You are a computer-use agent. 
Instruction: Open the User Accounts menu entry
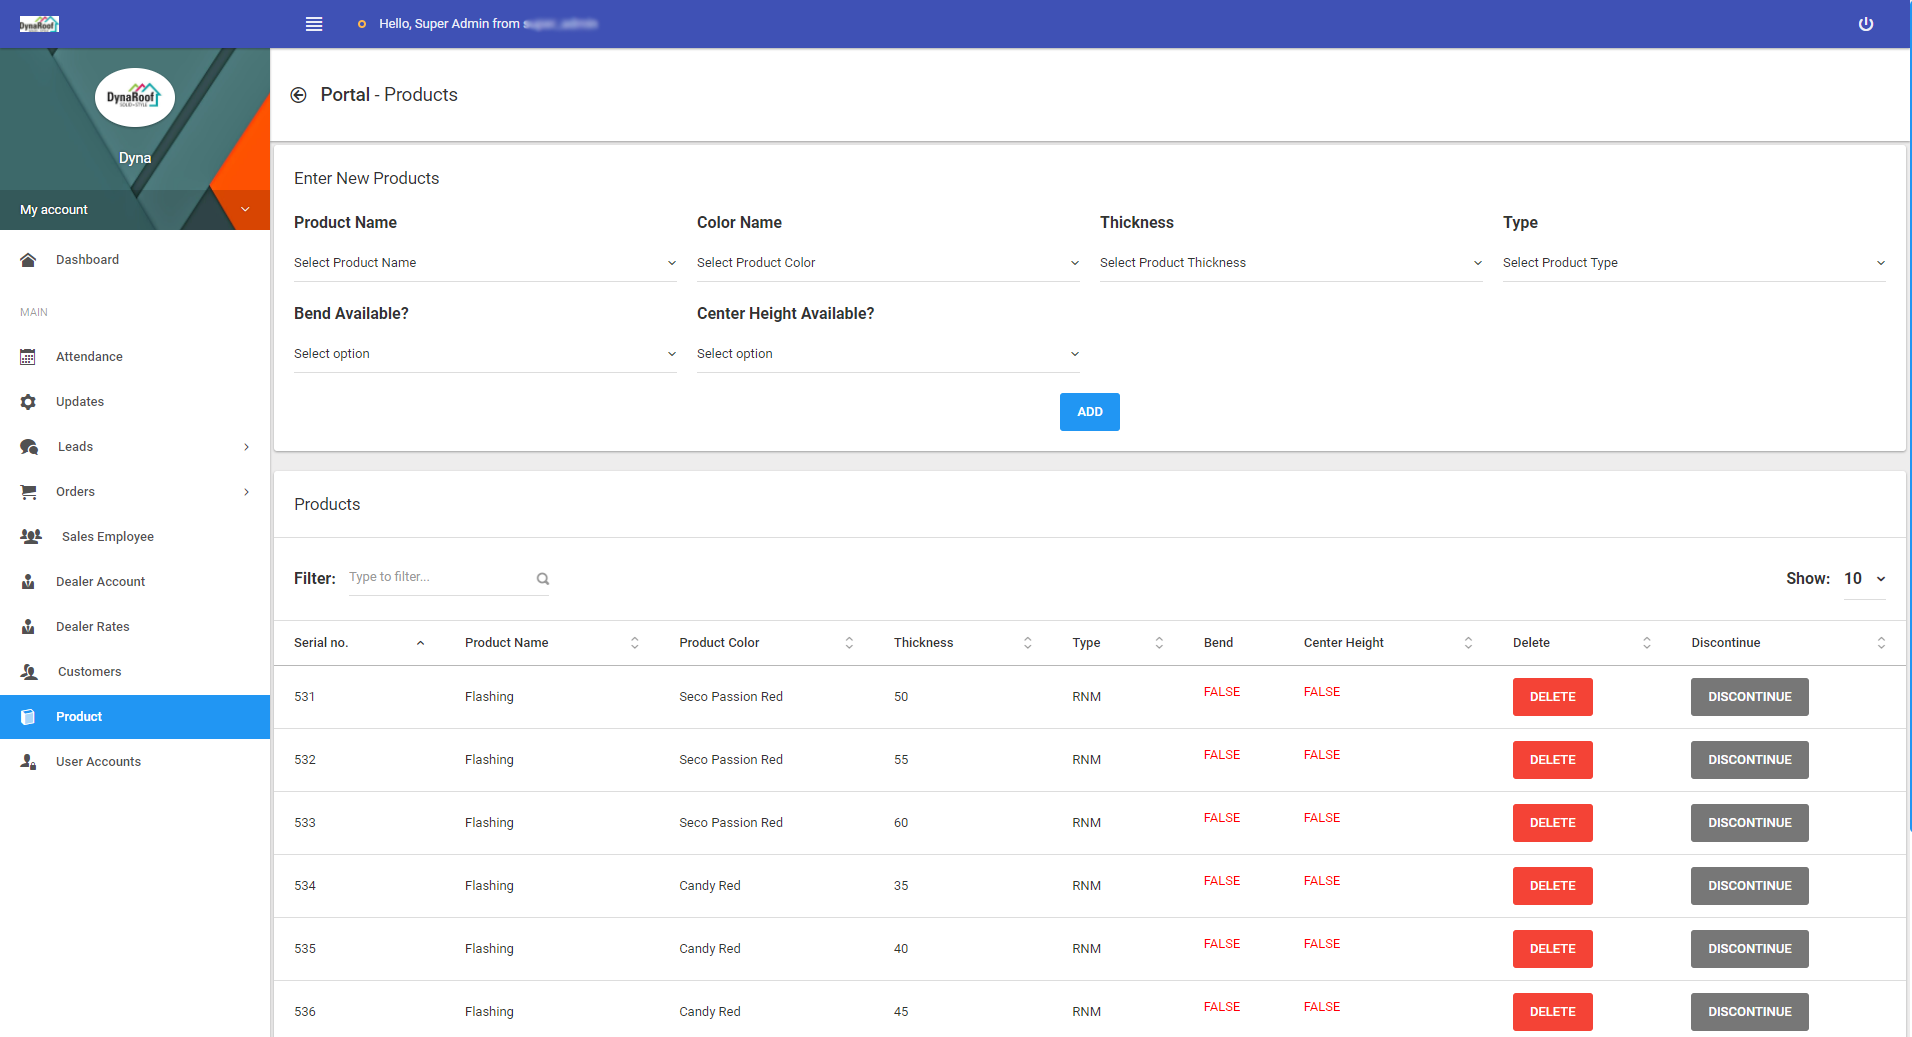[x=98, y=761]
